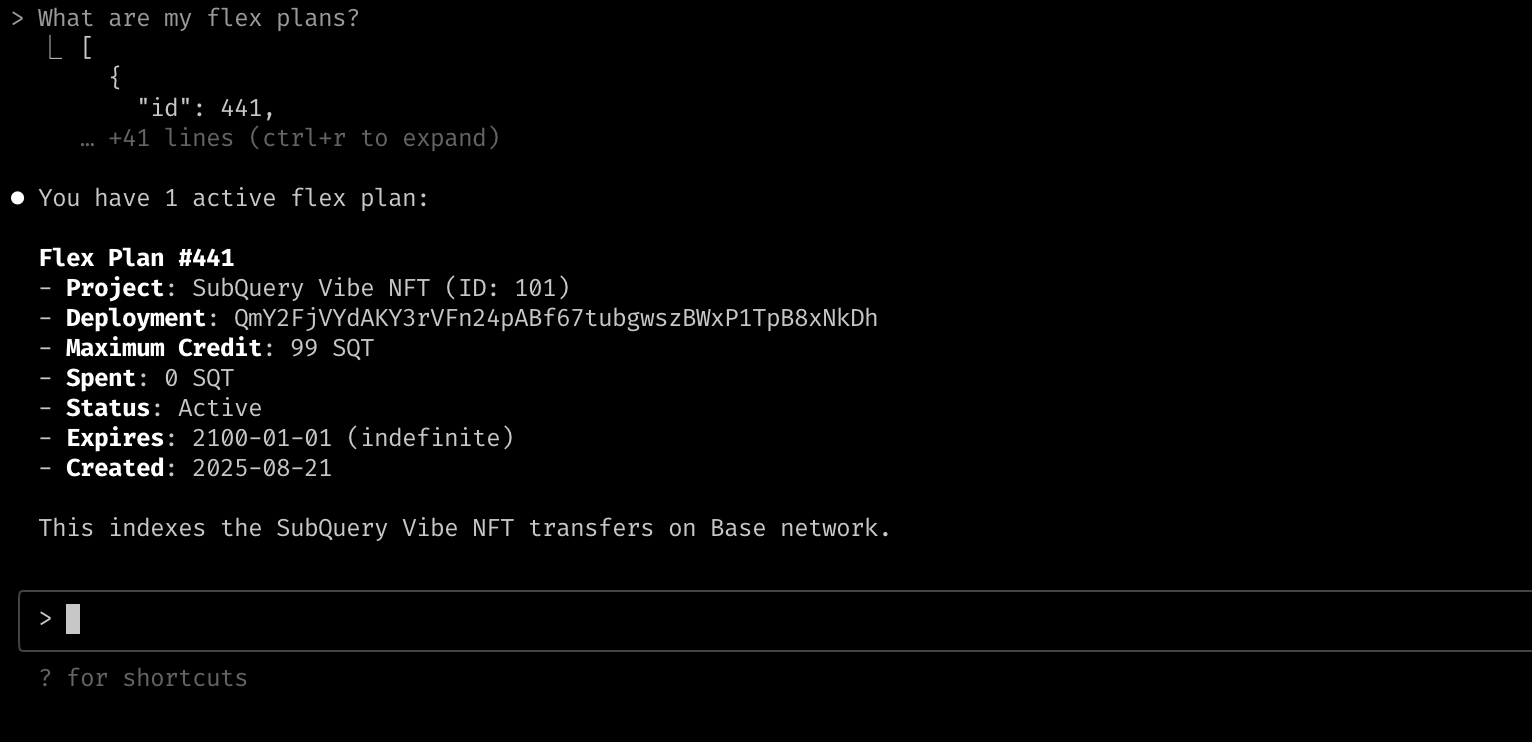Click the prompt input field

pos(775,620)
